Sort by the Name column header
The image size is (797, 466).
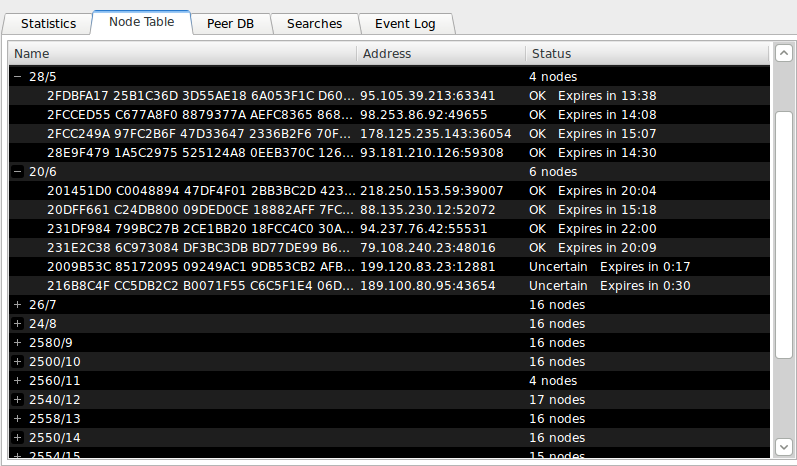click(x=182, y=54)
